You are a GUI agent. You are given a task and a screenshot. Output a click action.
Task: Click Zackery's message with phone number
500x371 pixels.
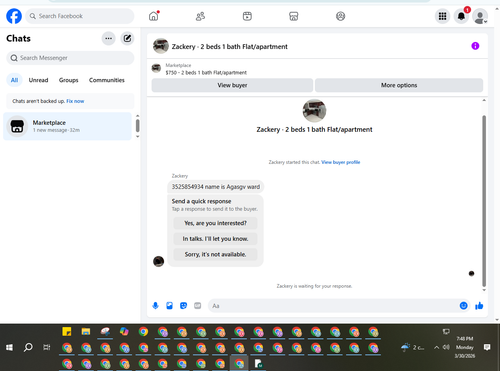[216, 187]
